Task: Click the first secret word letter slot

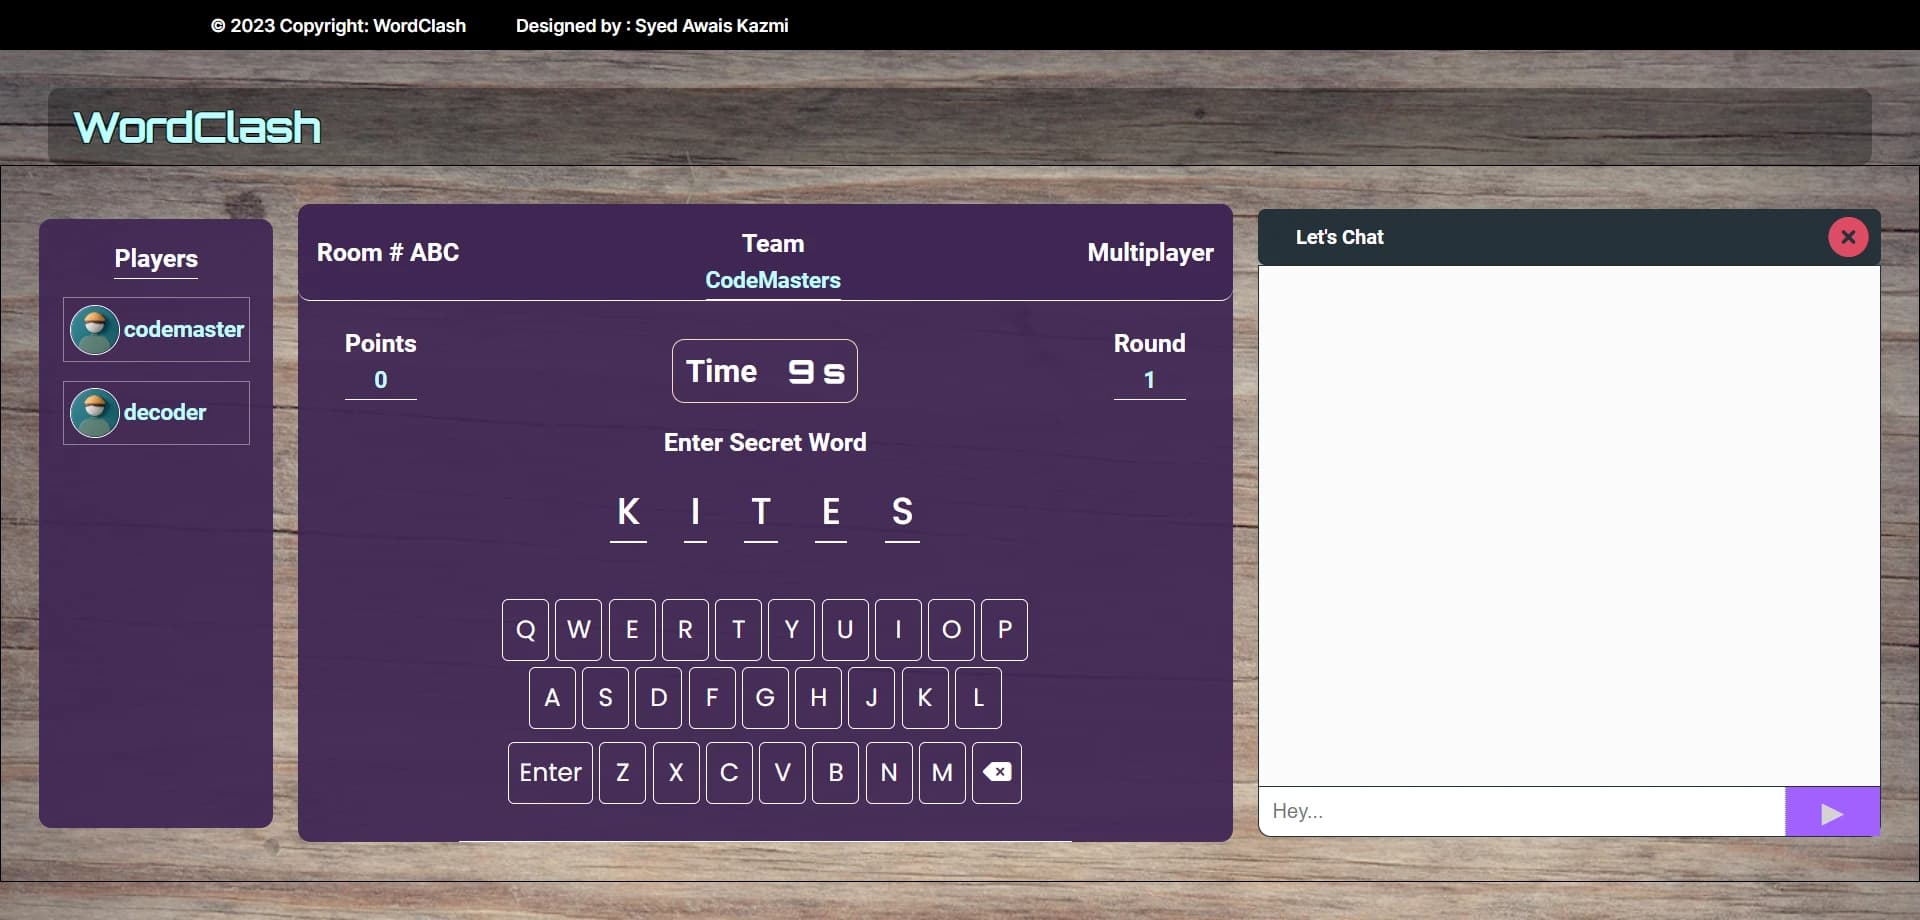Action: 628,514
